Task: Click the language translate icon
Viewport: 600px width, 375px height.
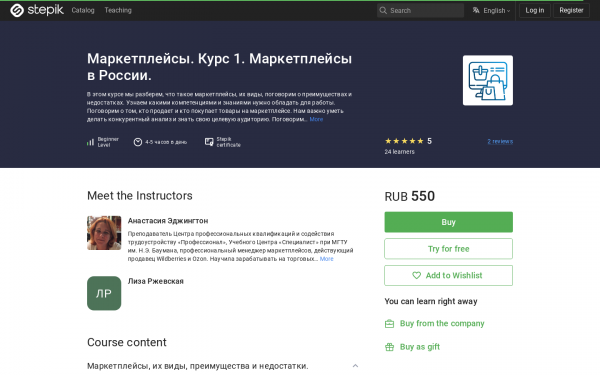Action: (476, 10)
